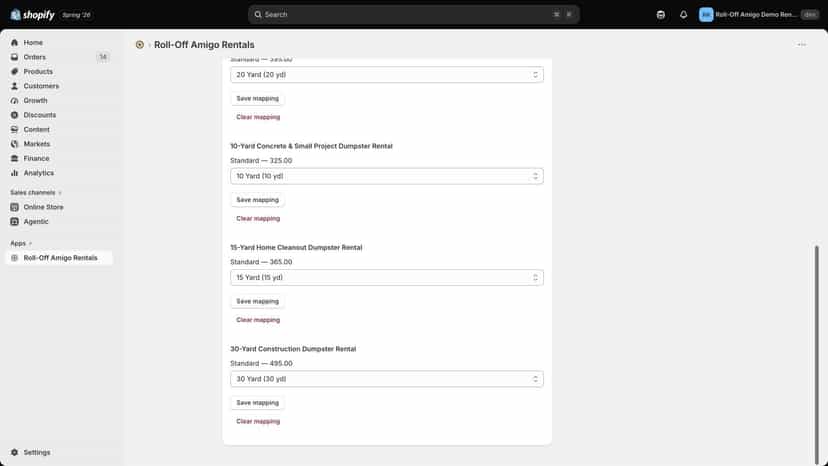This screenshot has height=466, width=828.
Task: Open Settings at sidebar bottom
Action: [37, 452]
